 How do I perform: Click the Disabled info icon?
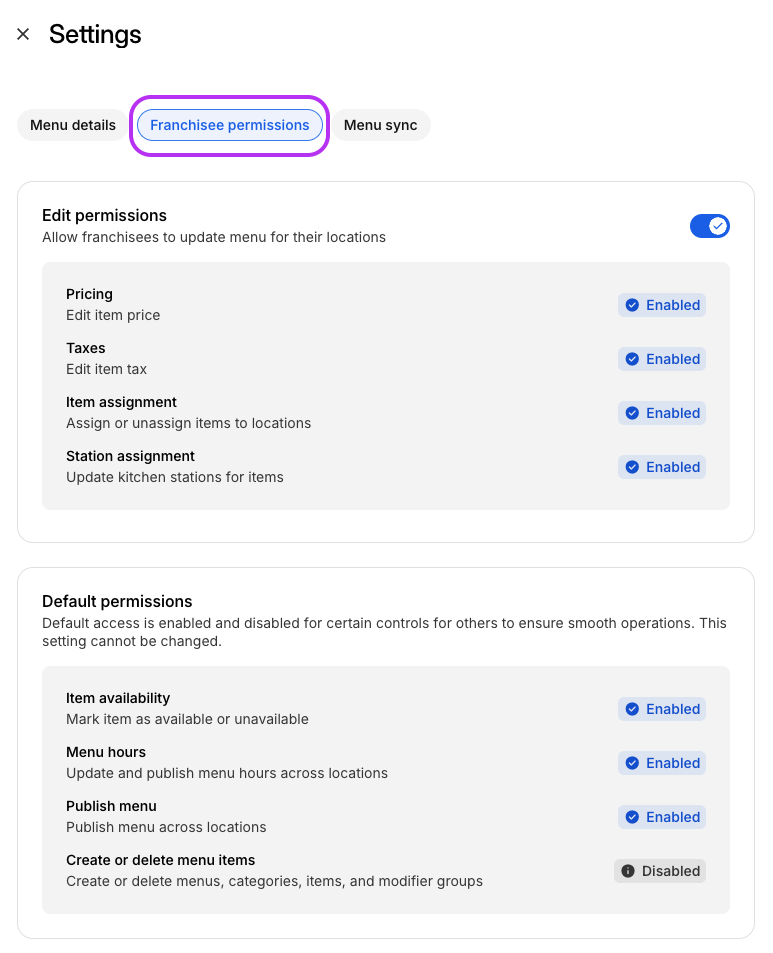(628, 871)
